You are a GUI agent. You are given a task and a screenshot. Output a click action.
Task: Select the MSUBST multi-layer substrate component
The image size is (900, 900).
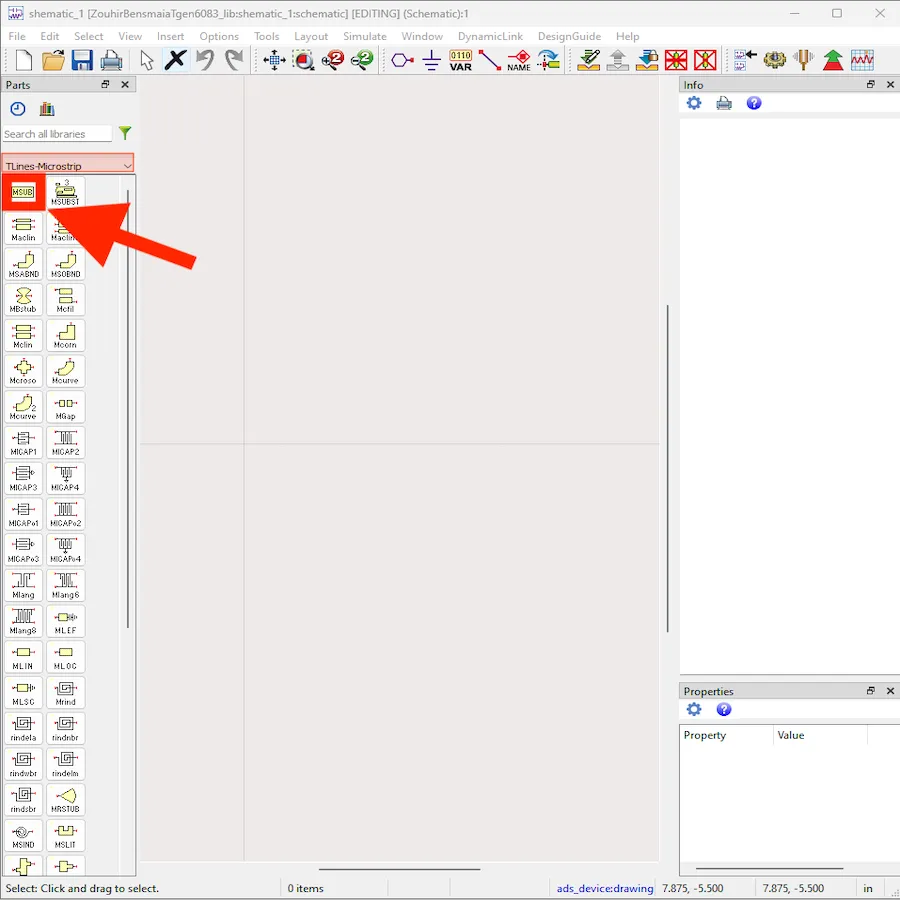(65, 192)
